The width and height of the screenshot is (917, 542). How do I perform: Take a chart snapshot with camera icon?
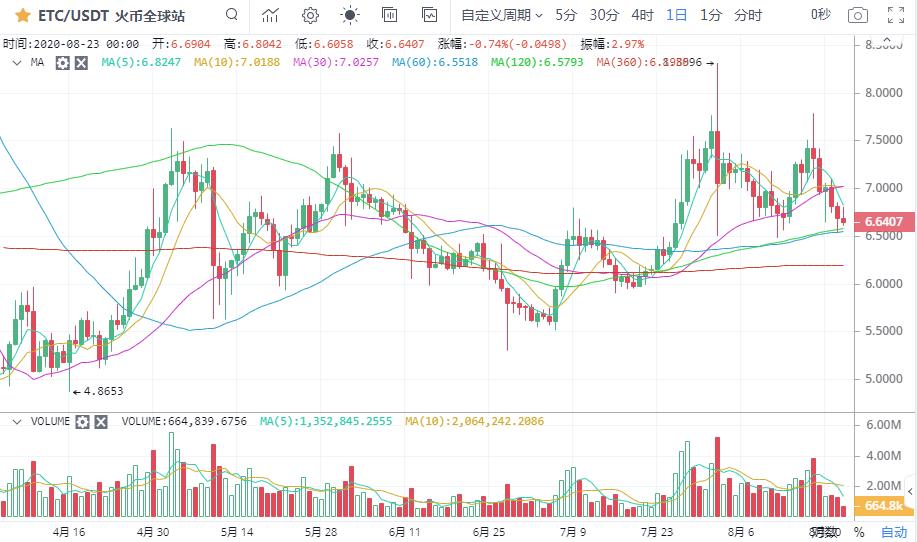(x=857, y=15)
